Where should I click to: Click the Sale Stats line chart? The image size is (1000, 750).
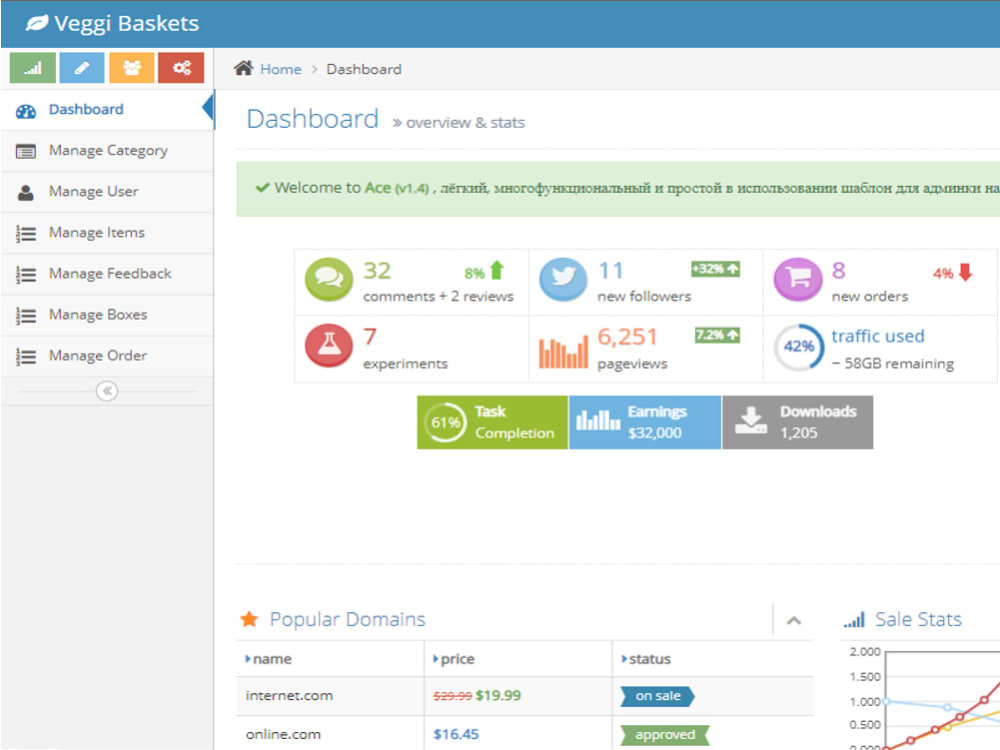pyautogui.click(x=941, y=699)
